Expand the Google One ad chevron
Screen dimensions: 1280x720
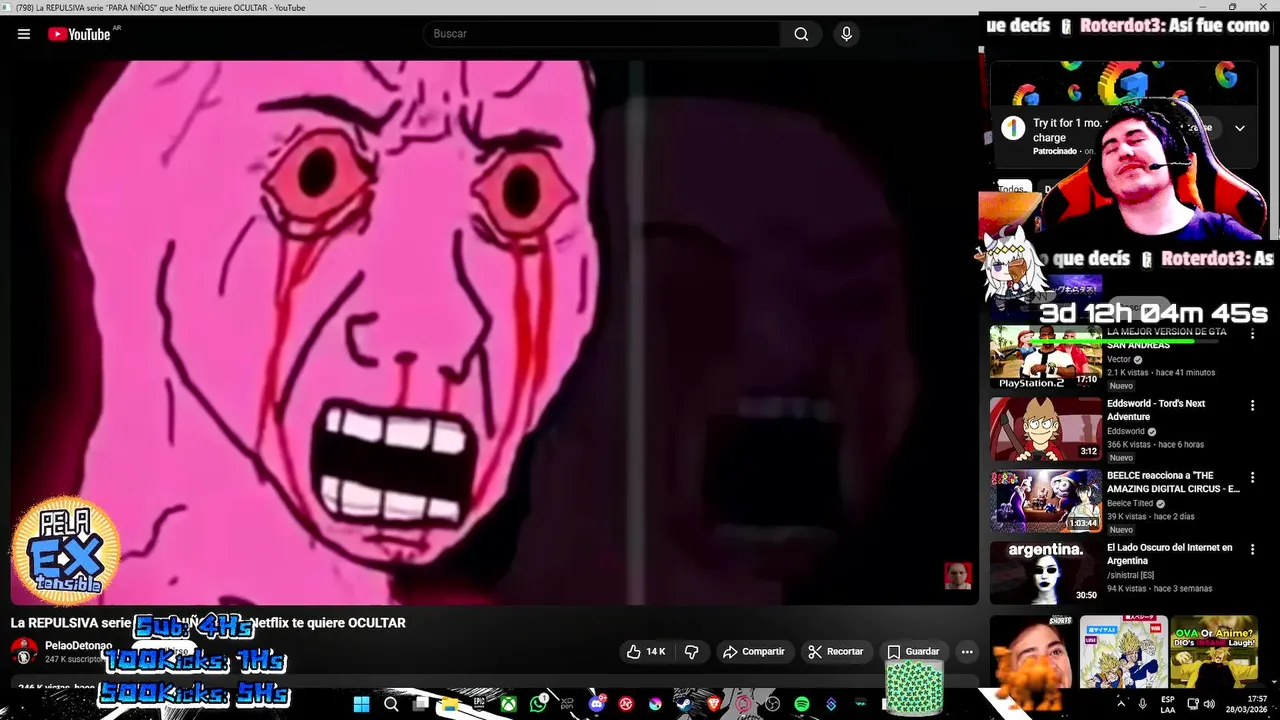[x=1240, y=128]
